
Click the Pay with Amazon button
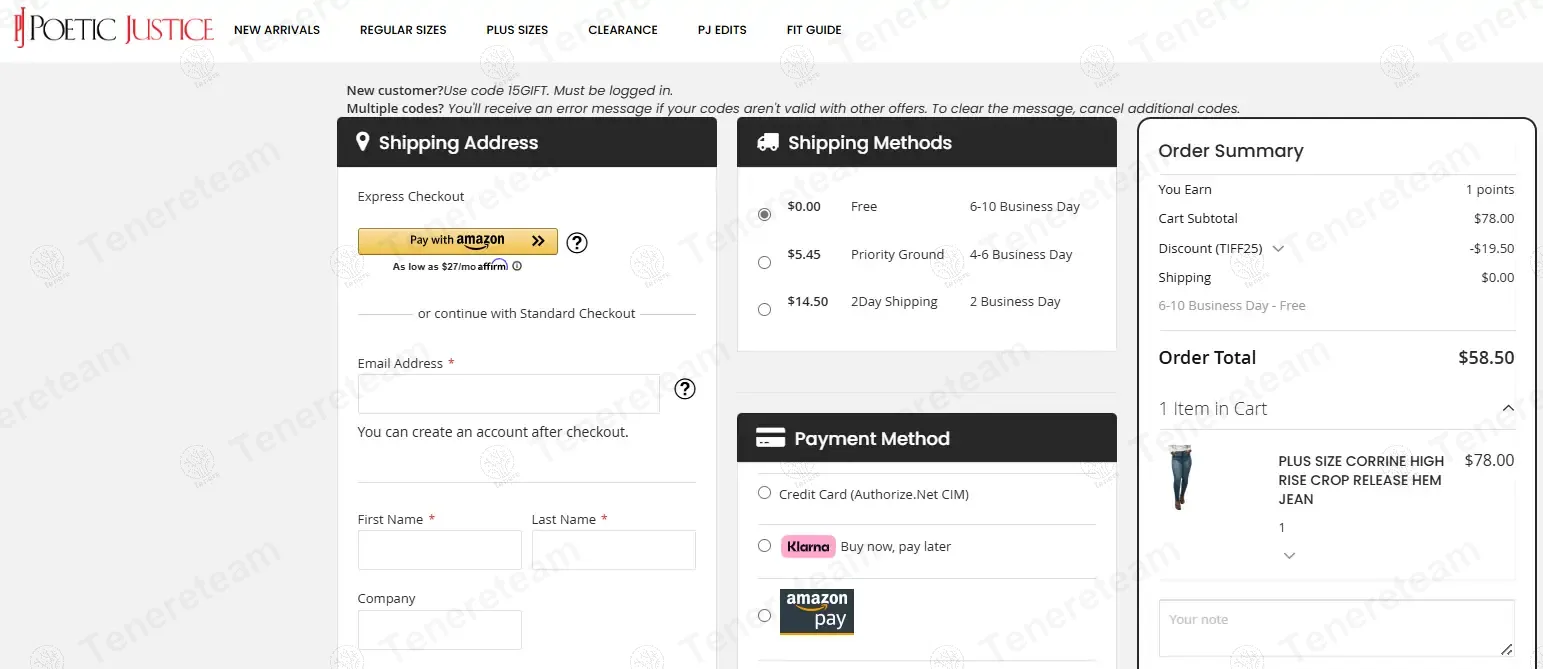coord(458,241)
